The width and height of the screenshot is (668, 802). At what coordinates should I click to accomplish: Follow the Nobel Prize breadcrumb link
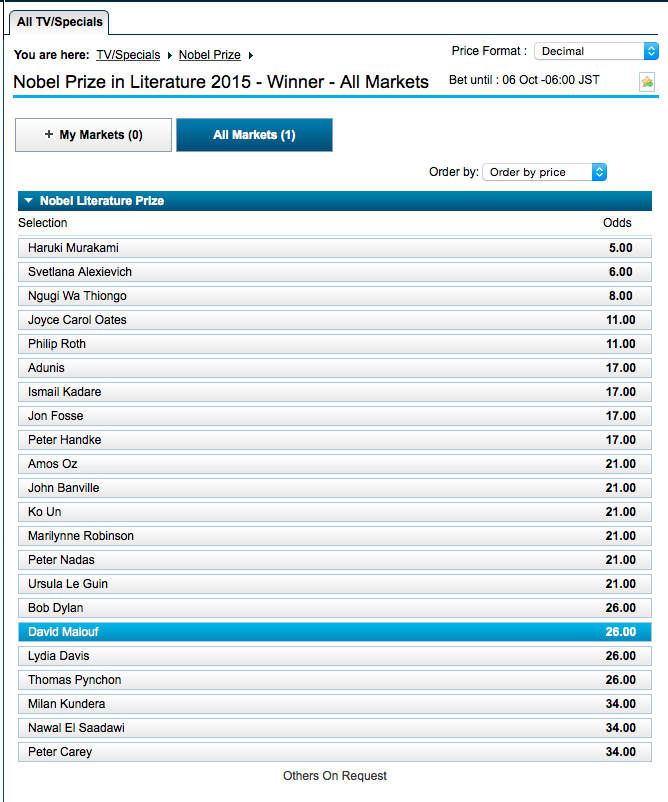[209, 55]
